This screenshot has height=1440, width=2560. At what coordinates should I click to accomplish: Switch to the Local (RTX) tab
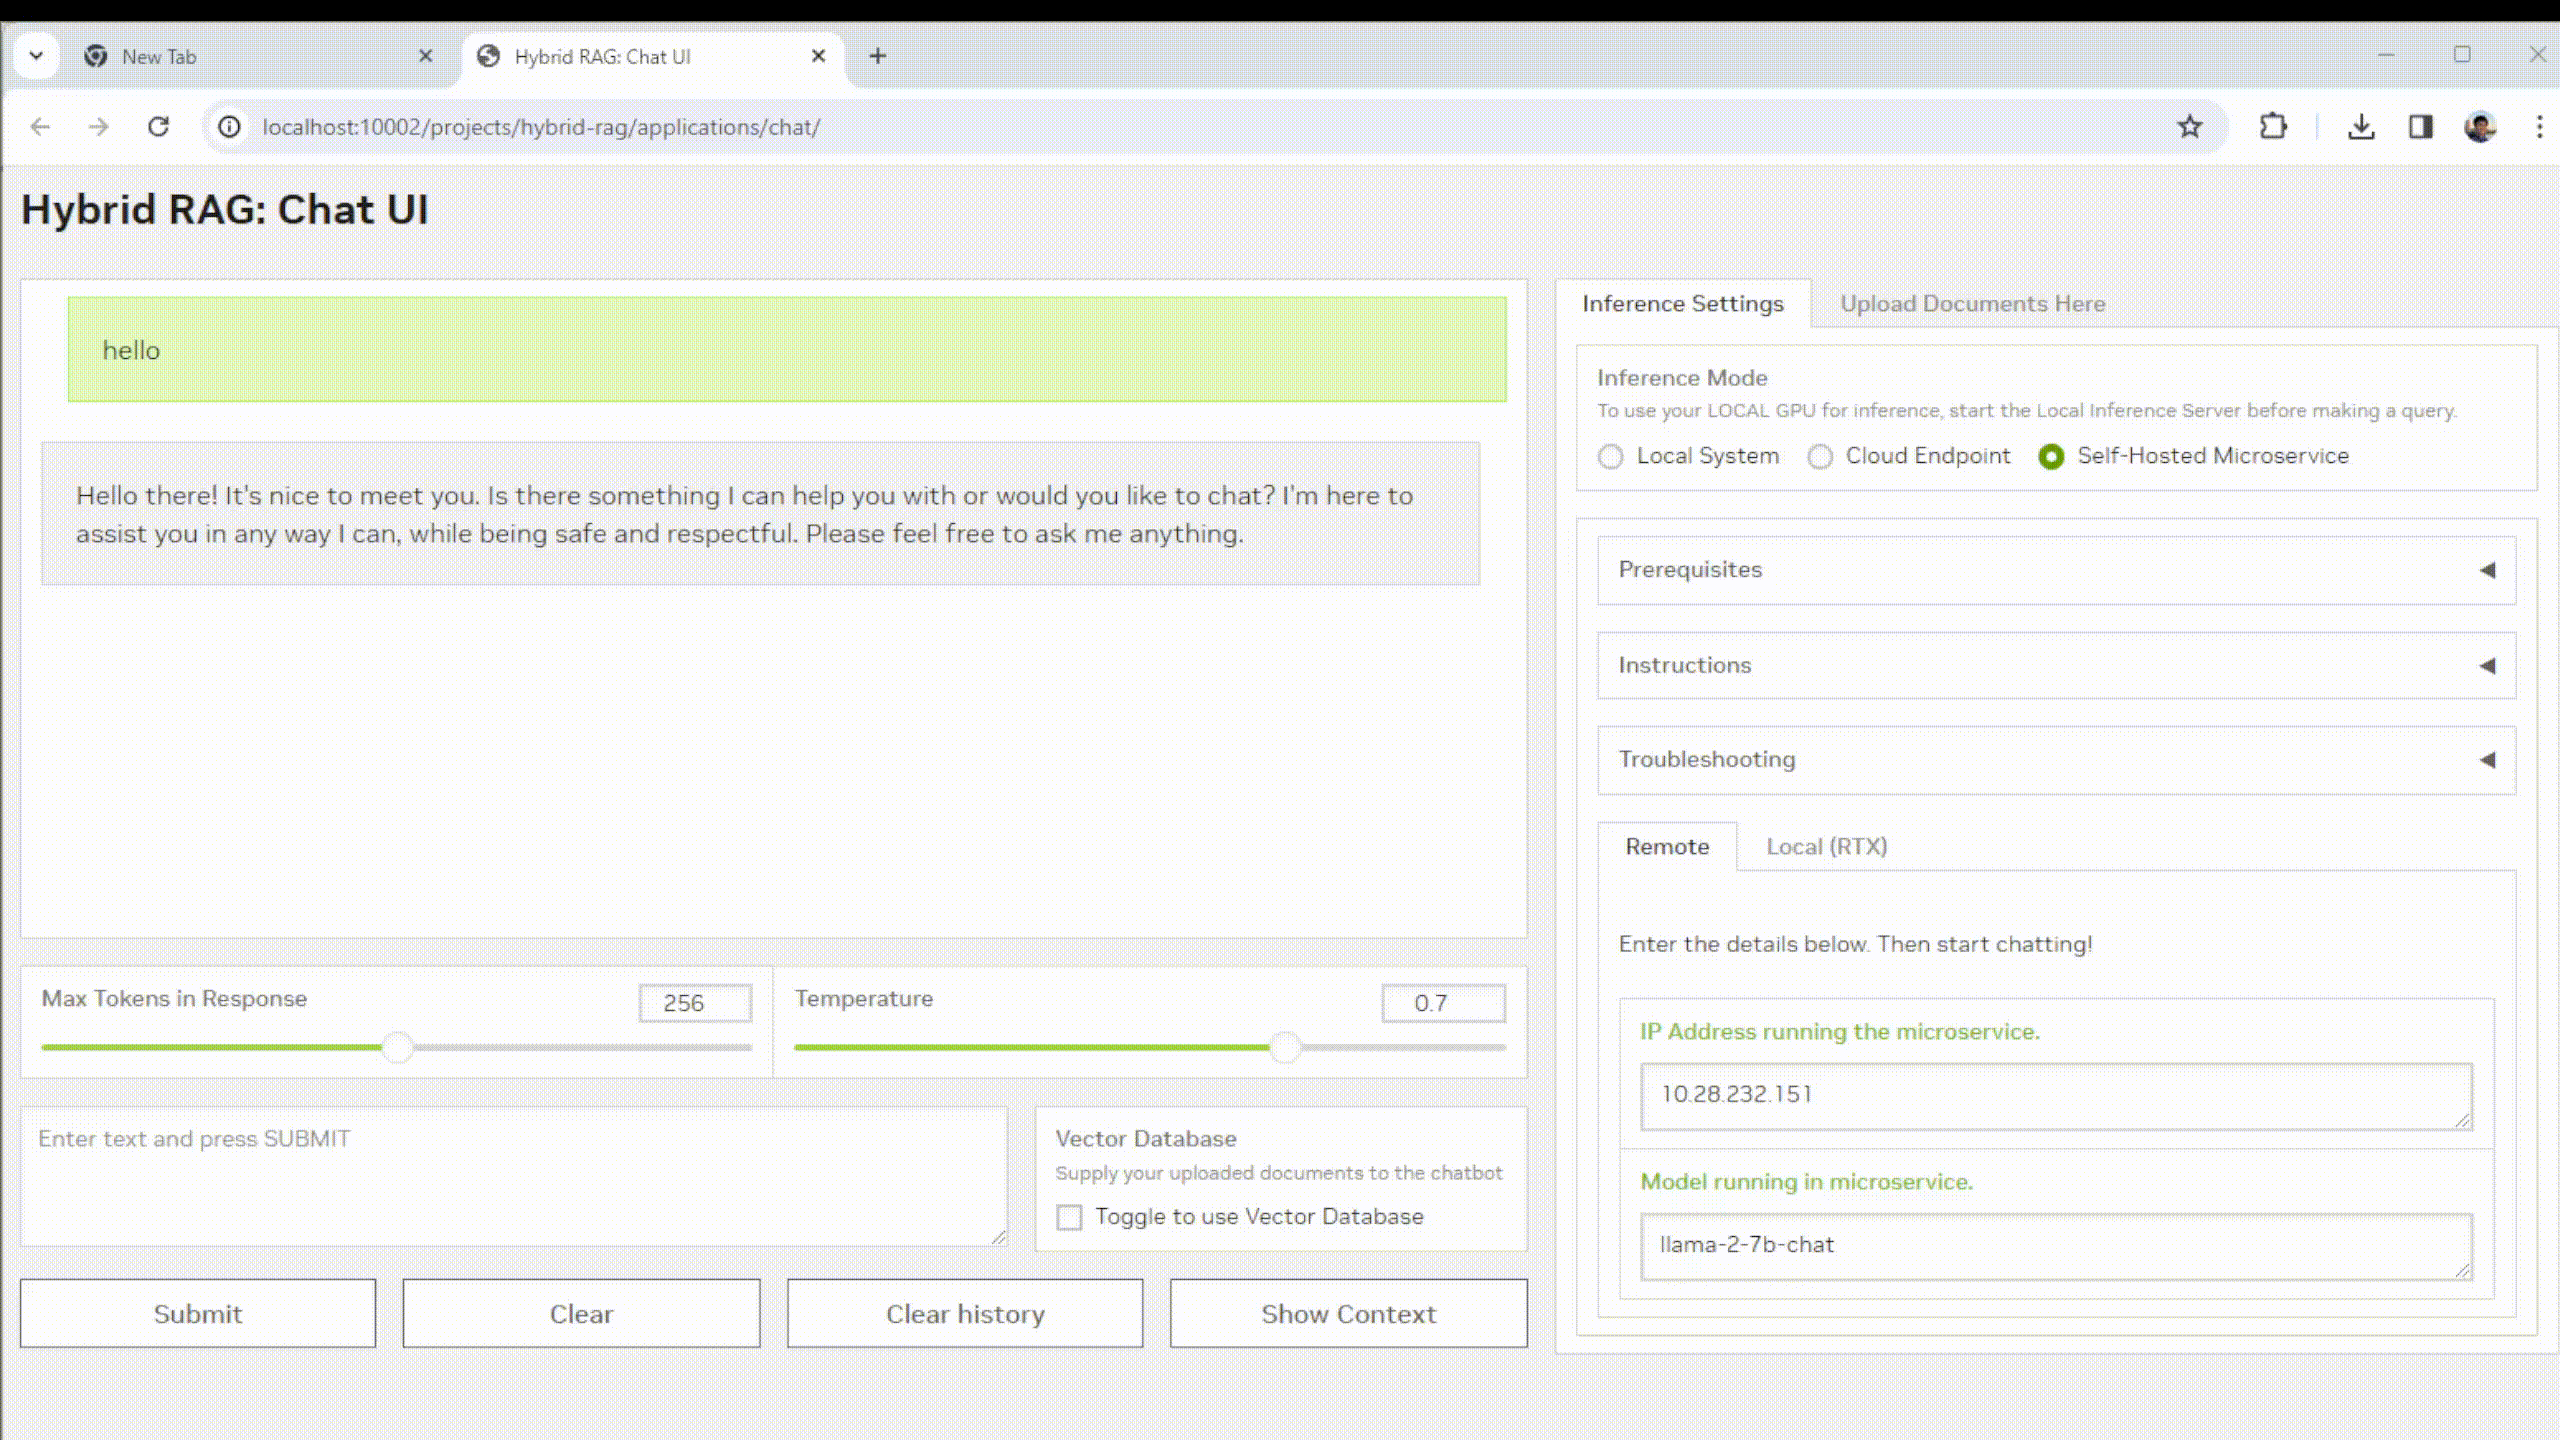click(x=1826, y=847)
